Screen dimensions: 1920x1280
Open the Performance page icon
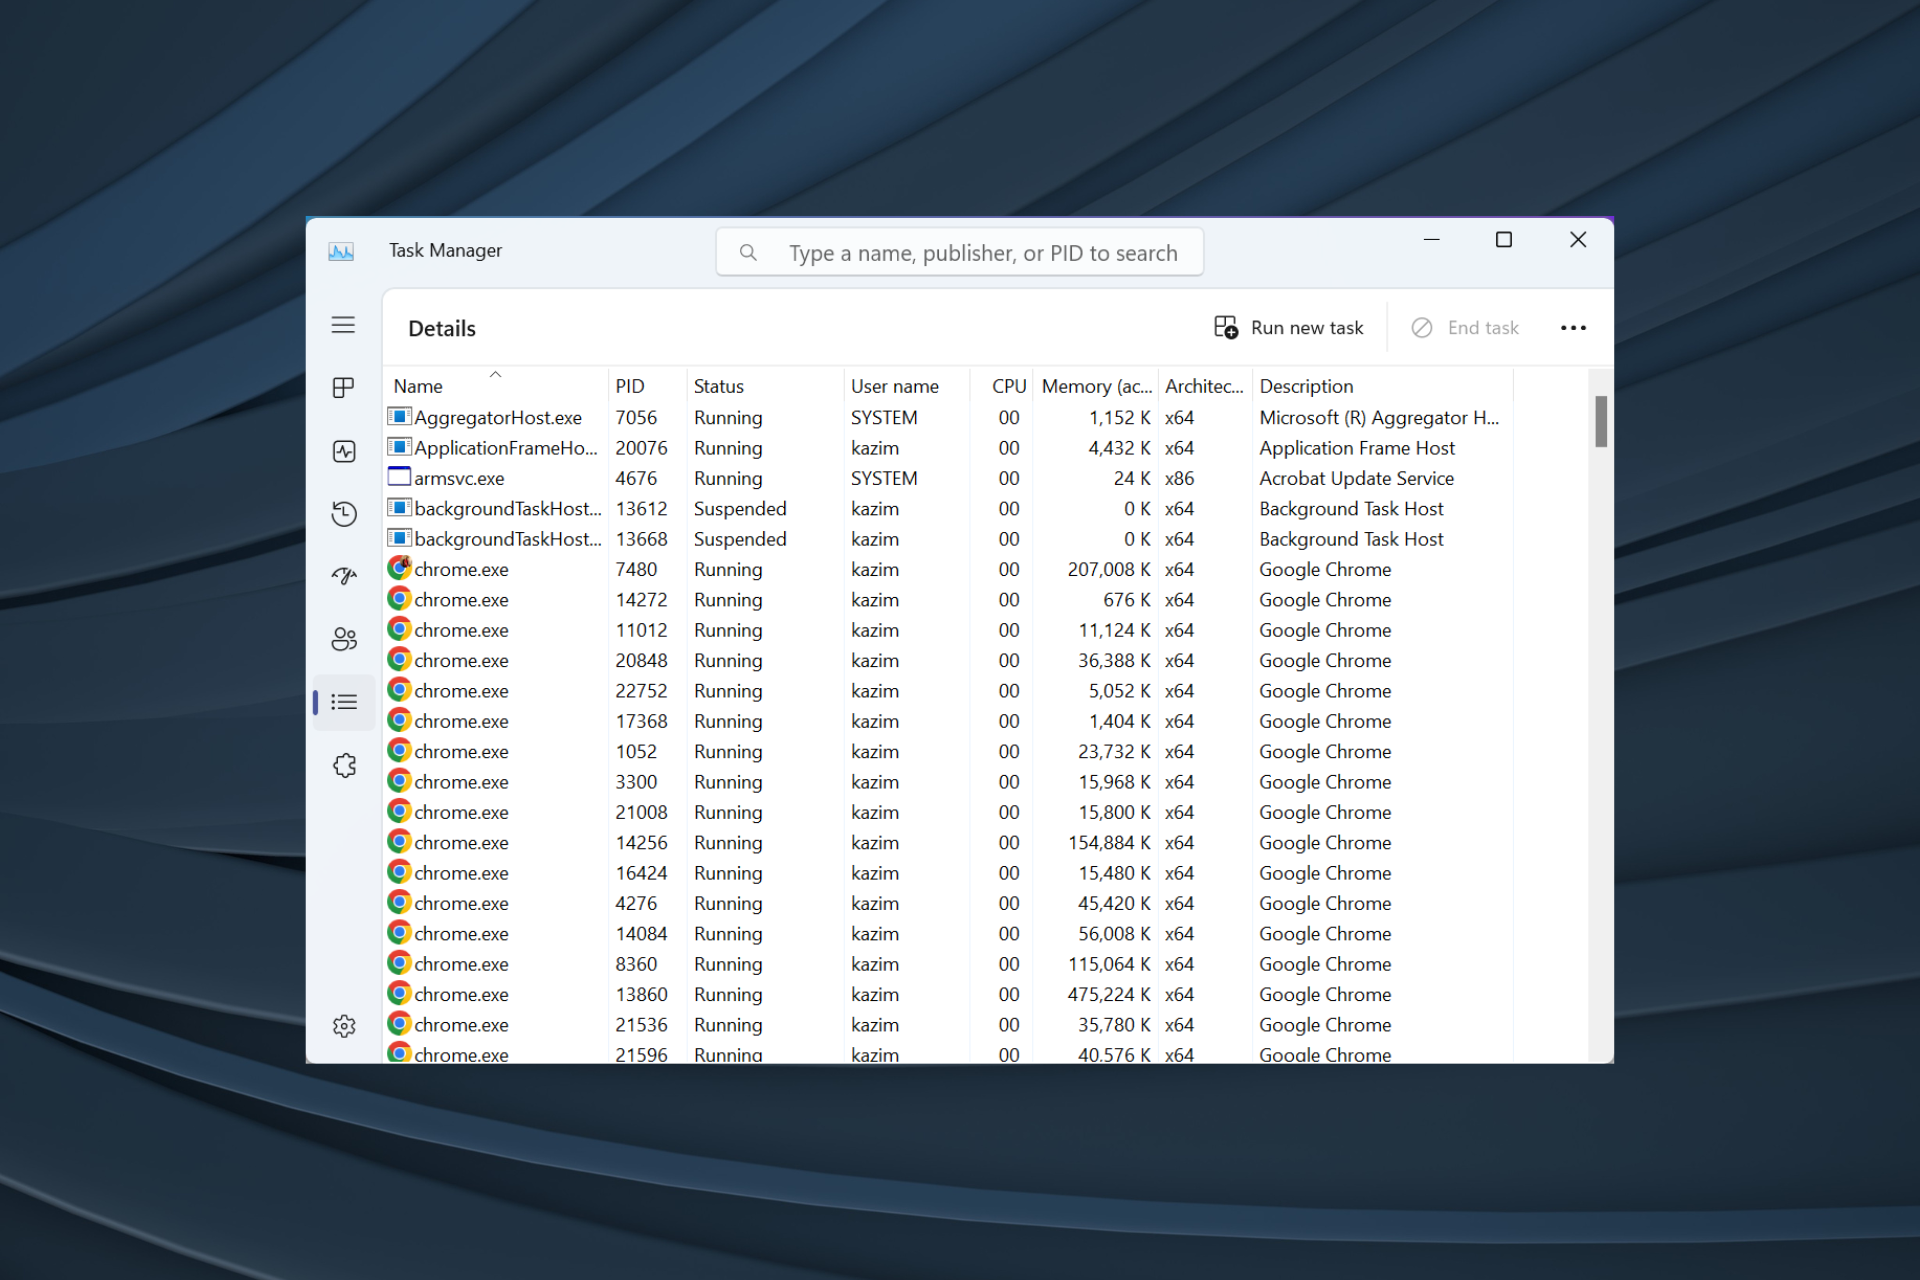pyautogui.click(x=344, y=451)
